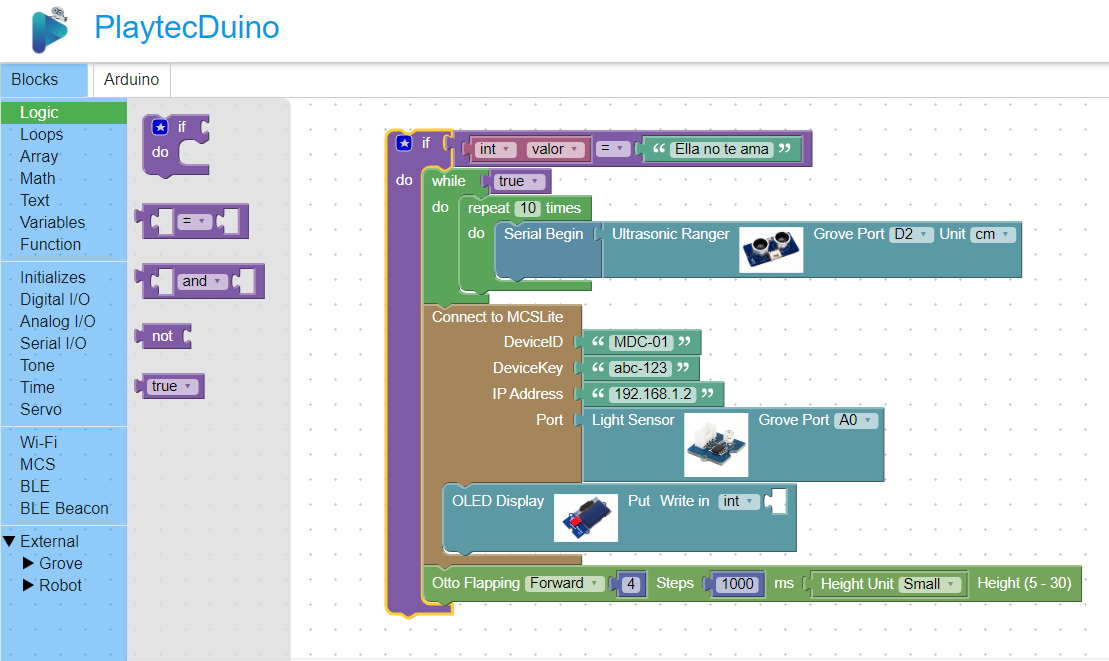Click the star icon on toolbox if block
Screen dimensions: 1109x661
tap(160, 127)
